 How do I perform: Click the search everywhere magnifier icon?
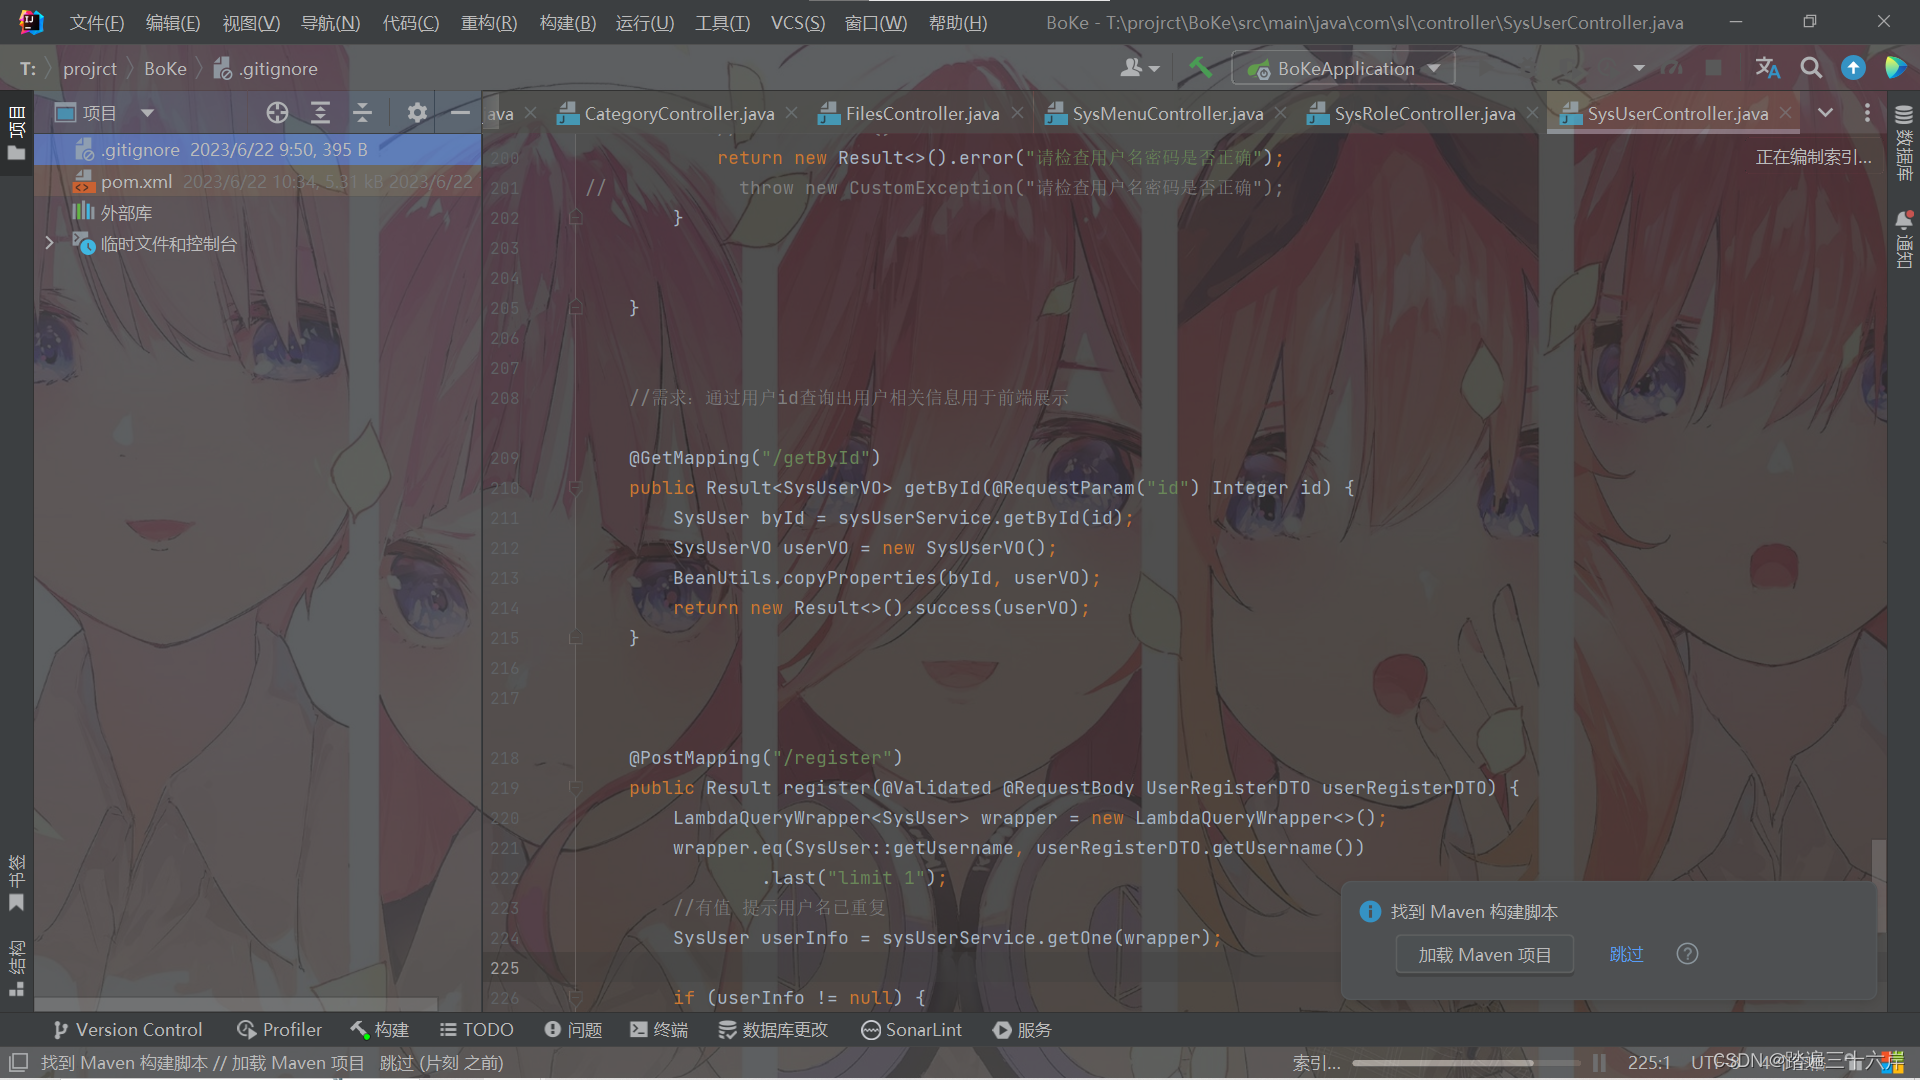(1811, 68)
